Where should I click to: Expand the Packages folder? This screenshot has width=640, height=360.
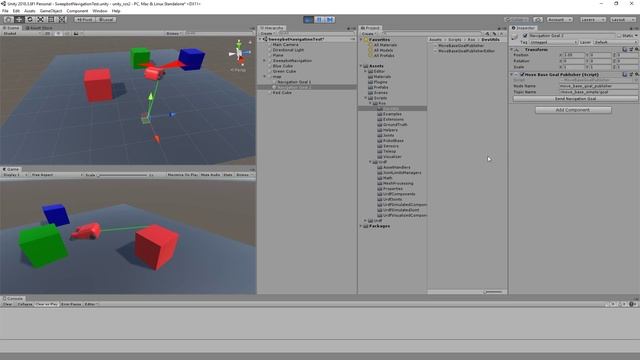point(361,226)
